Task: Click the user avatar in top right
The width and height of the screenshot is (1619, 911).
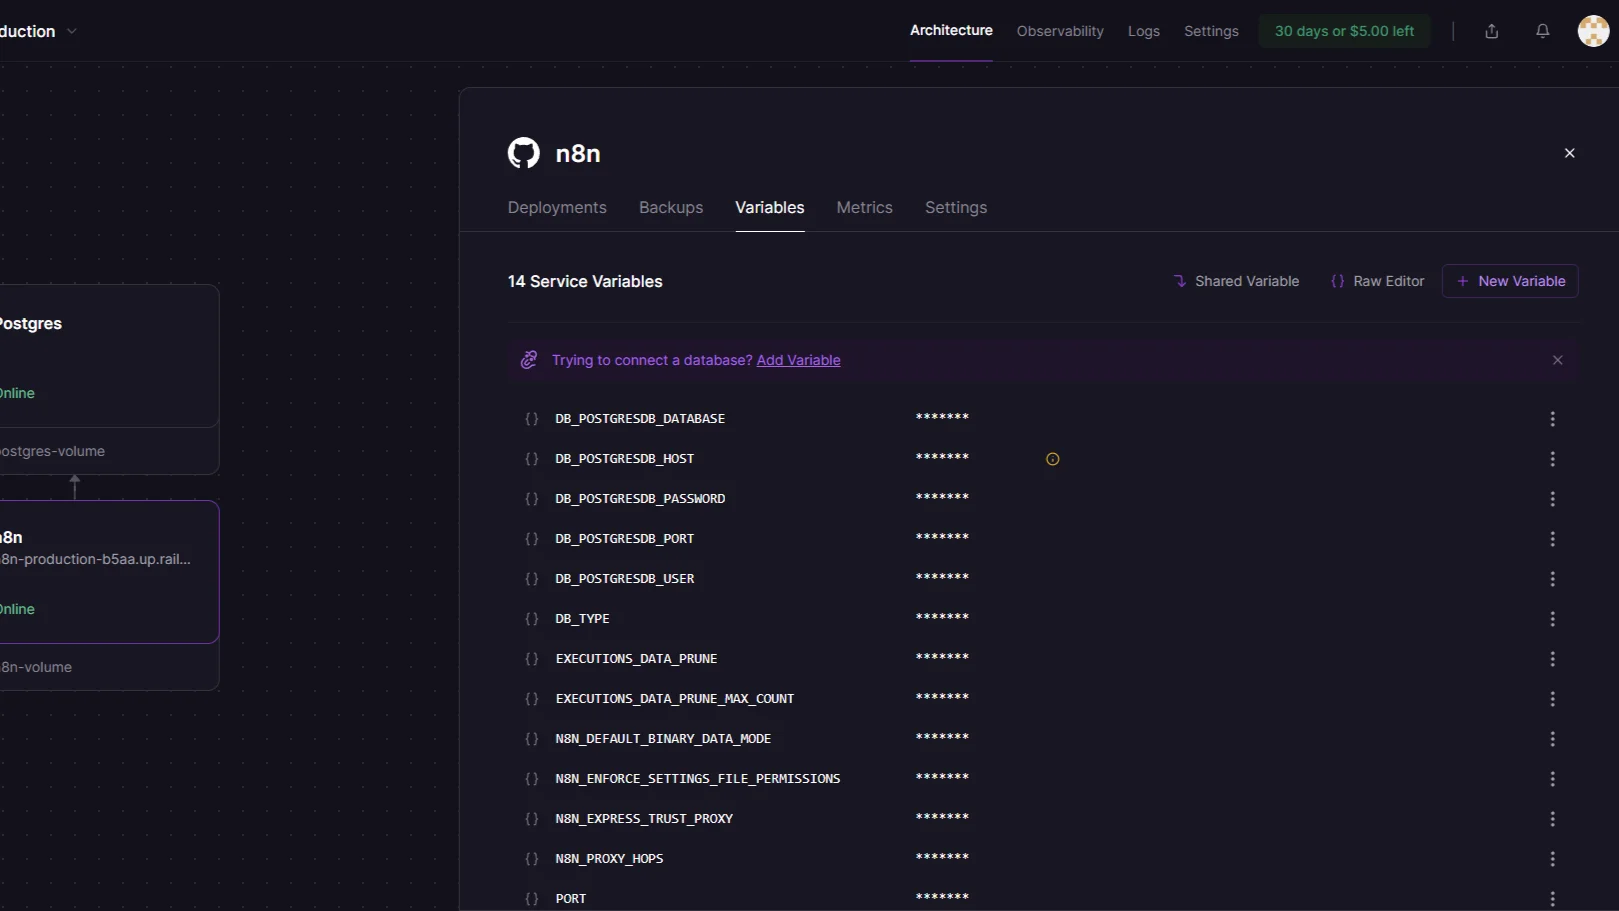Action: click(1592, 31)
